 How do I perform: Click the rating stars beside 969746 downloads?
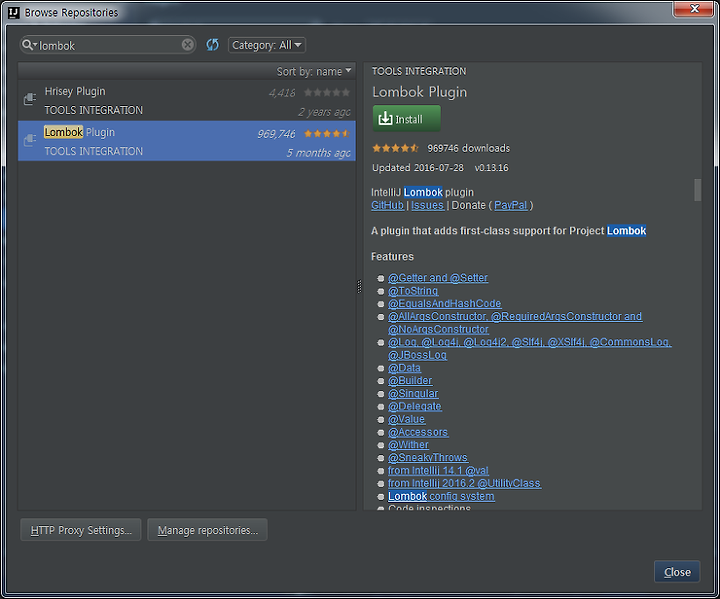[x=395, y=148]
